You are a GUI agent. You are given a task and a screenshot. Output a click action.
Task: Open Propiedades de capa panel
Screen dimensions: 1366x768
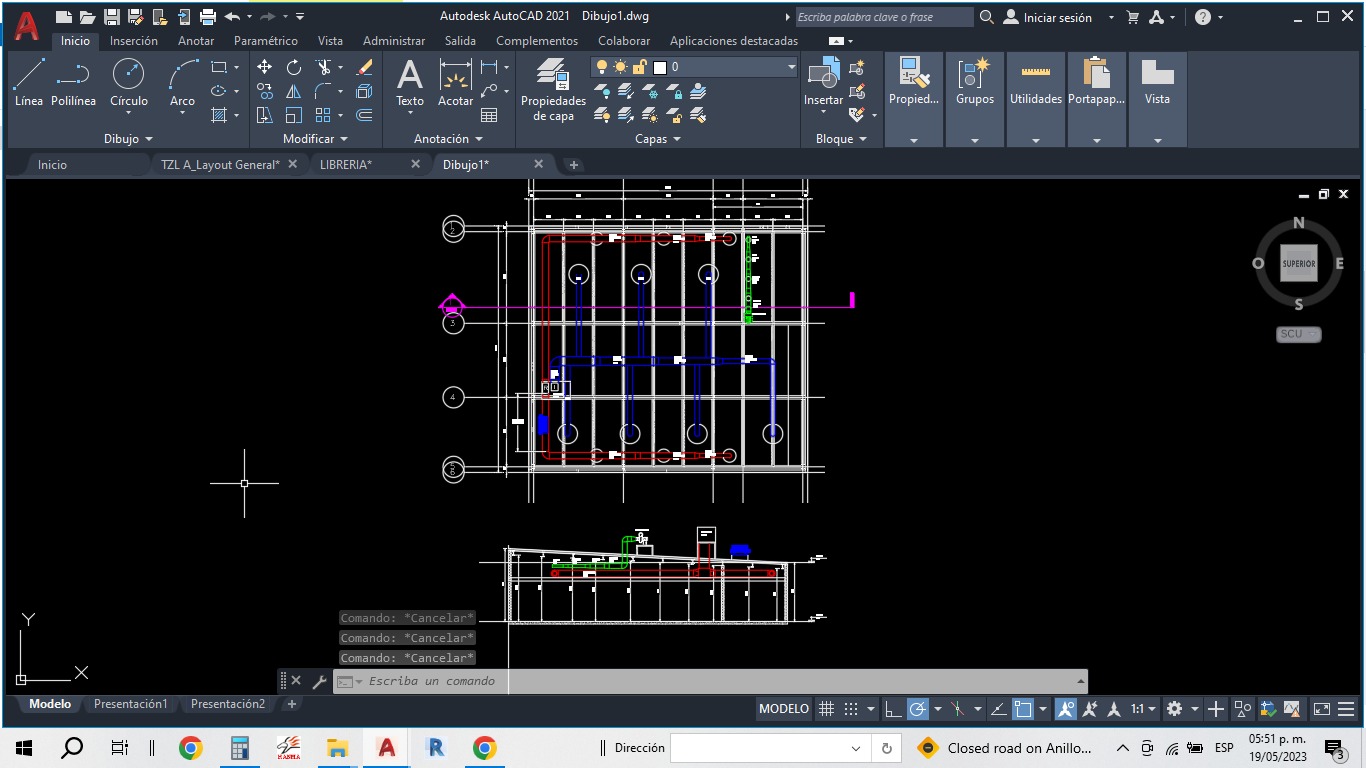[553, 88]
